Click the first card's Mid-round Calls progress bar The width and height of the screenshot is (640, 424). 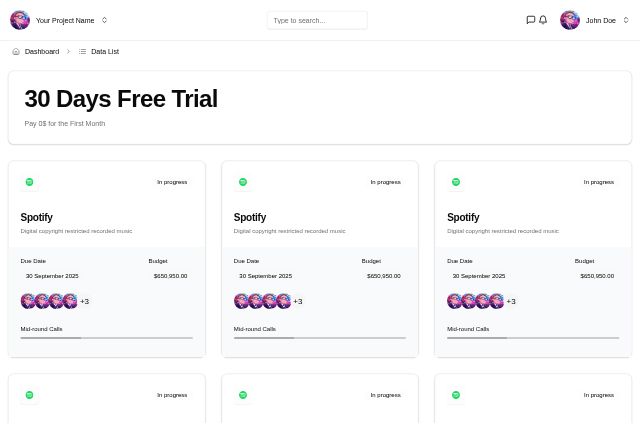[106, 337]
